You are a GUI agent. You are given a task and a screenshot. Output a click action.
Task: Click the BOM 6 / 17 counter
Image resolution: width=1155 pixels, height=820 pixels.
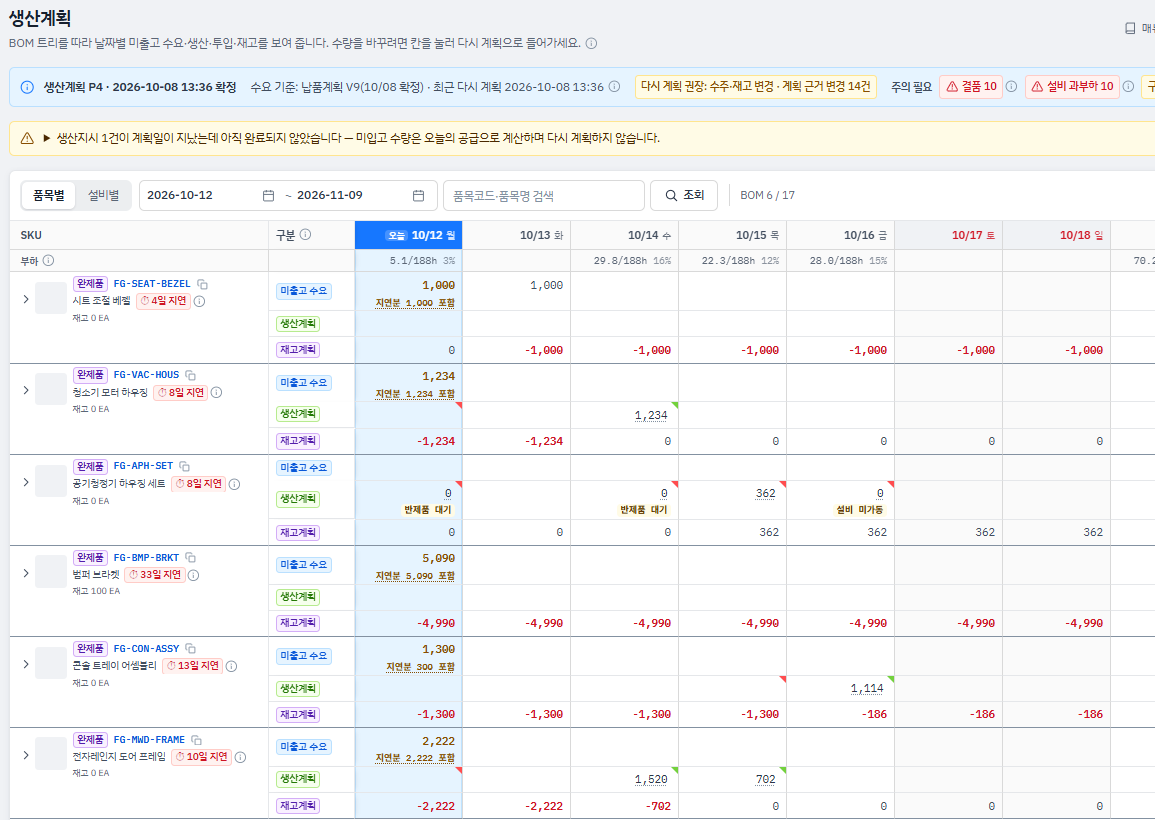click(x=768, y=195)
